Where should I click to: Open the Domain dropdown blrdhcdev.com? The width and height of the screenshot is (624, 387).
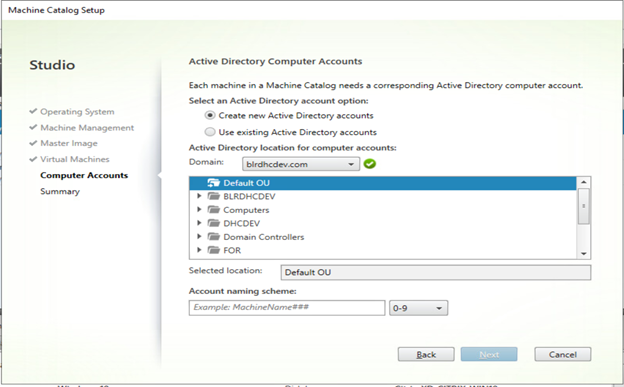pos(301,164)
